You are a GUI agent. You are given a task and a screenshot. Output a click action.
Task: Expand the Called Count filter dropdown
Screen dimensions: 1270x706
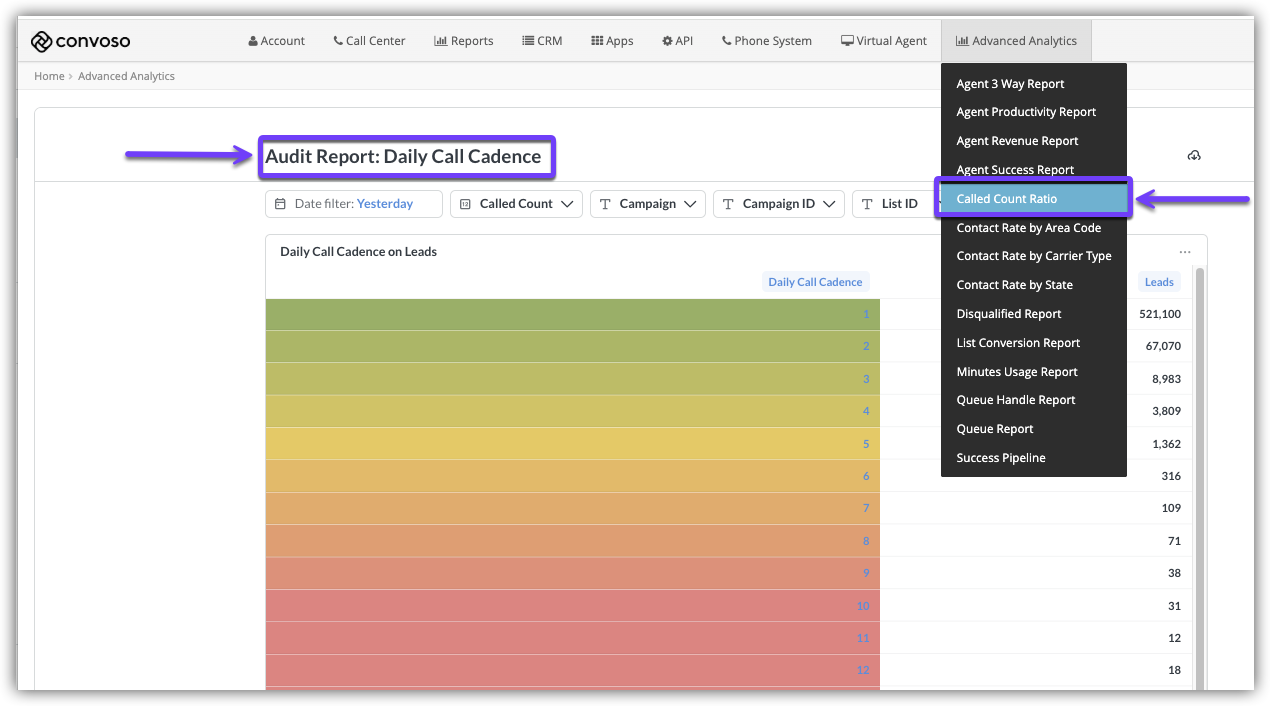pos(515,204)
